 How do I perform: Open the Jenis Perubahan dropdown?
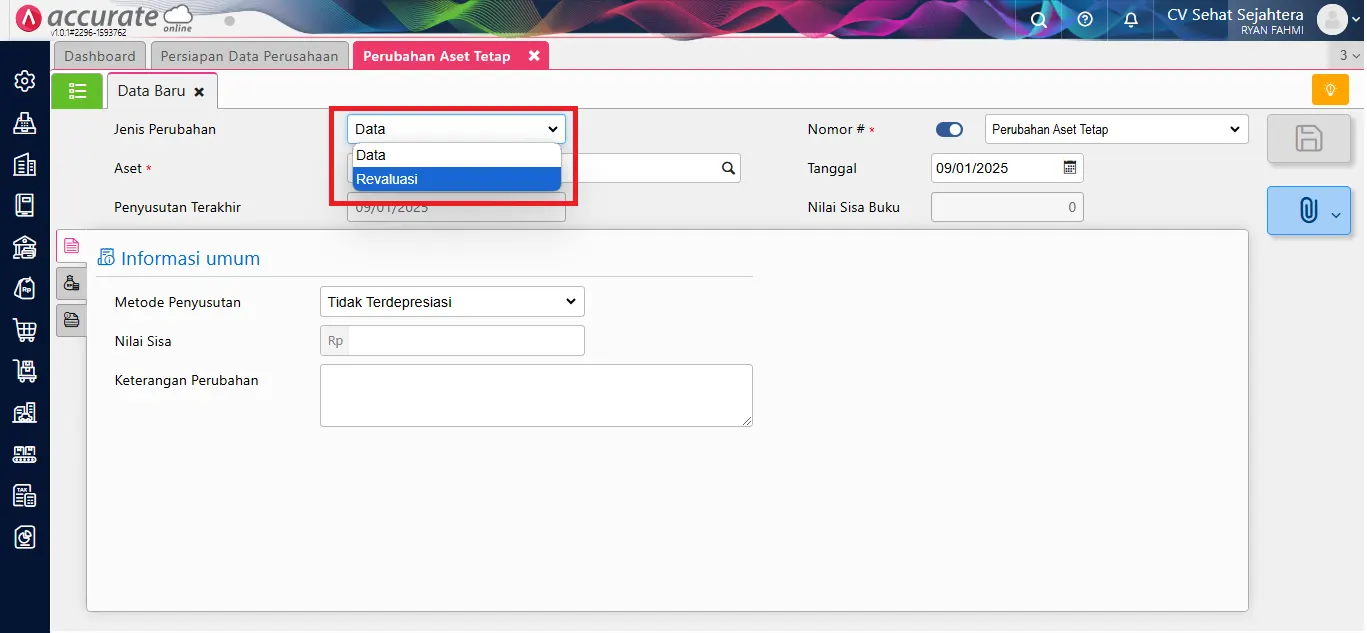(456, 129)
